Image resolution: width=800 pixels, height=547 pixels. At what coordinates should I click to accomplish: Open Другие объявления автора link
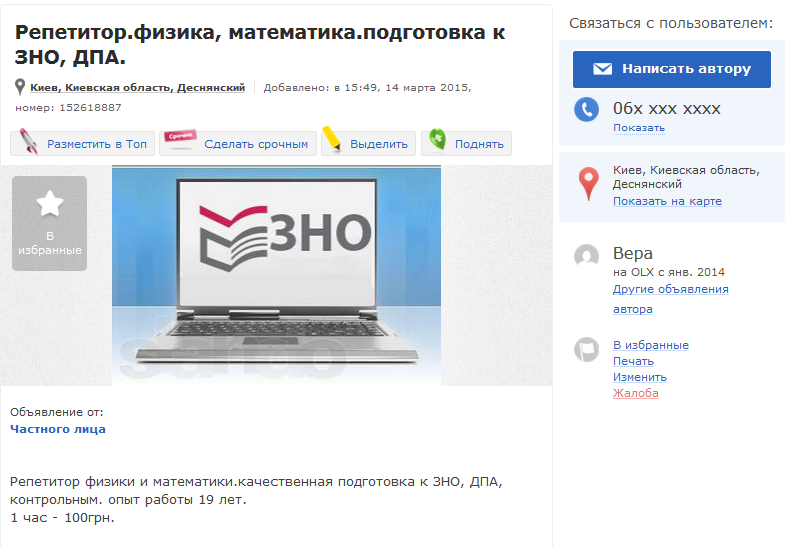[x=670, y=299]
